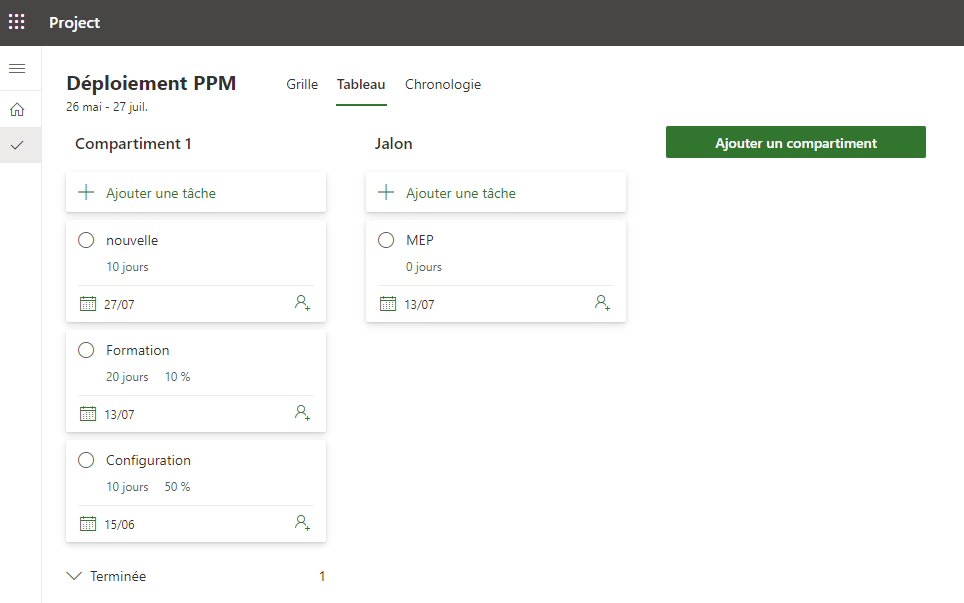
Task: Assign a person to Formation task
Action: pyautogui.click(x=302, y=412)
